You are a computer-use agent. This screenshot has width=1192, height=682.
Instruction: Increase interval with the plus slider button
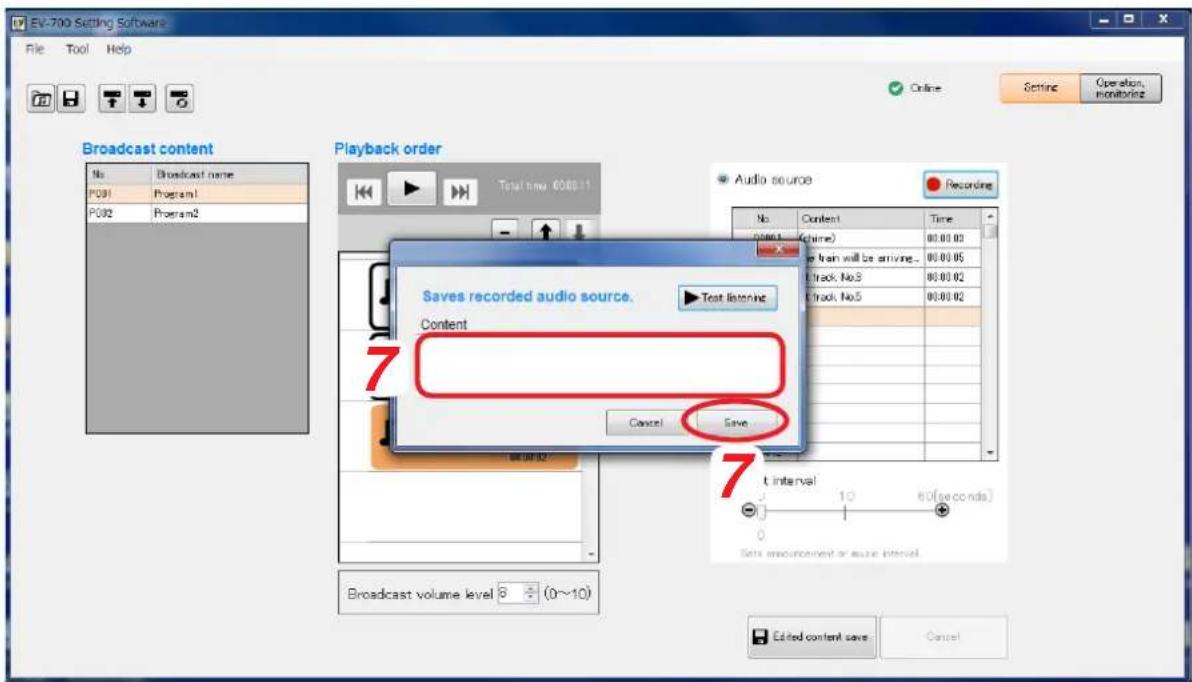[x=942, y=510]
